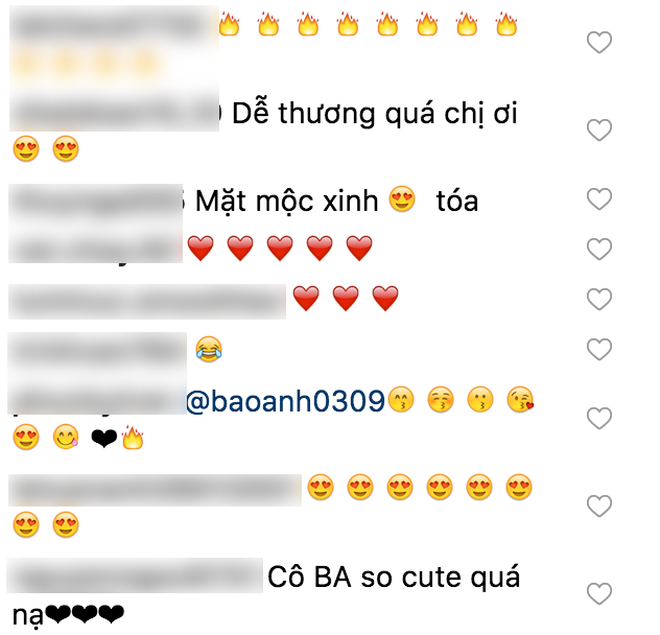
Task: Like the "Dễ thương quá chị ơi" comment
Action: [x=599, y=130]
